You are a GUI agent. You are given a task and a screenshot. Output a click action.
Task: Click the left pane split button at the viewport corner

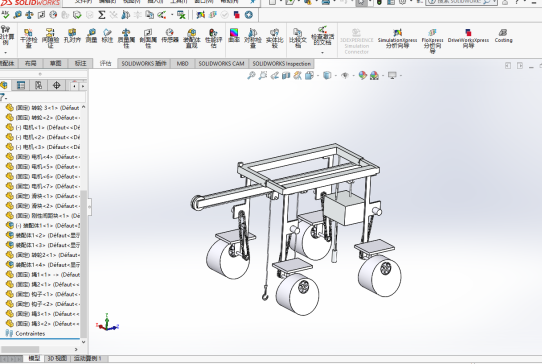(508, 65)
